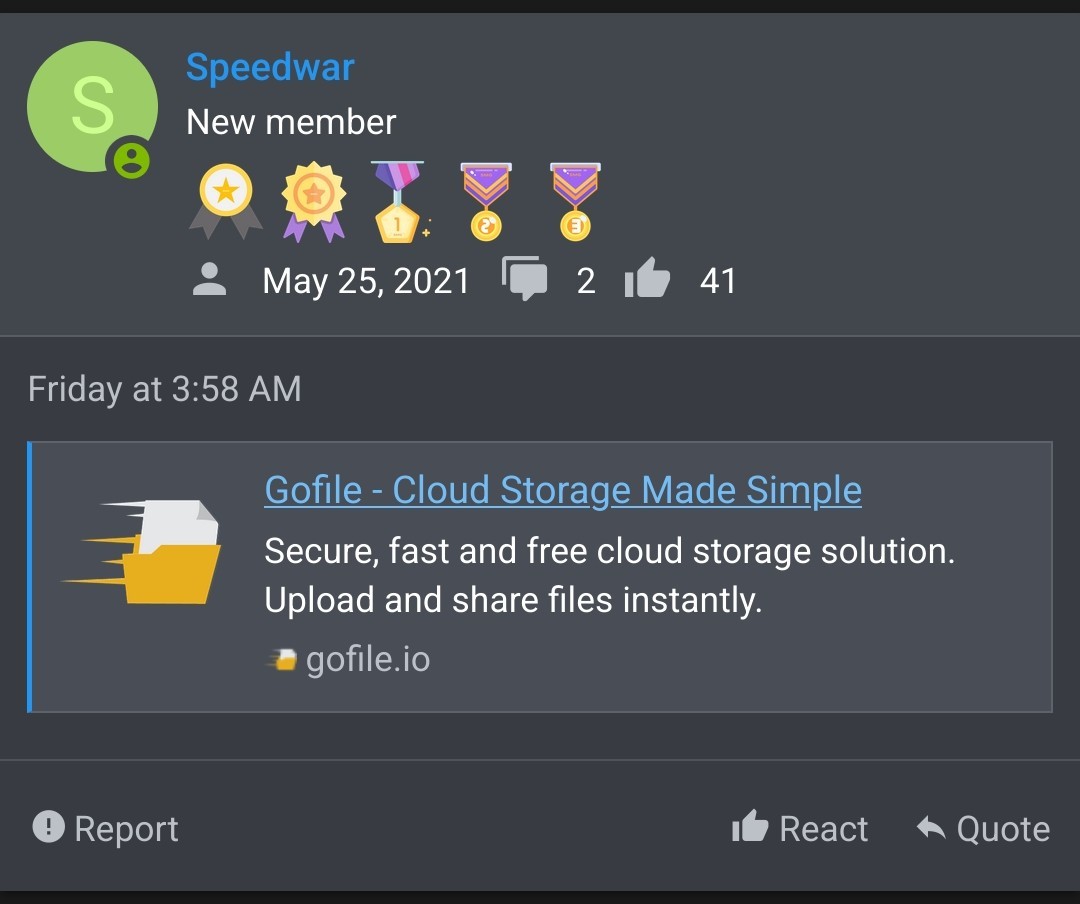Open Speedwar's avatar profile picture

[x=92, y=106]
